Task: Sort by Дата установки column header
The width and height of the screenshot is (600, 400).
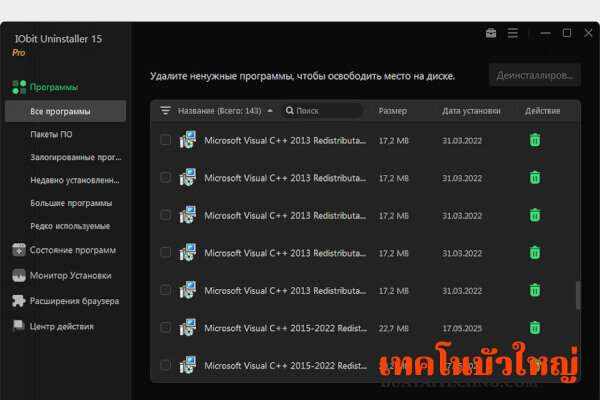Action: (x=471, y=111)
